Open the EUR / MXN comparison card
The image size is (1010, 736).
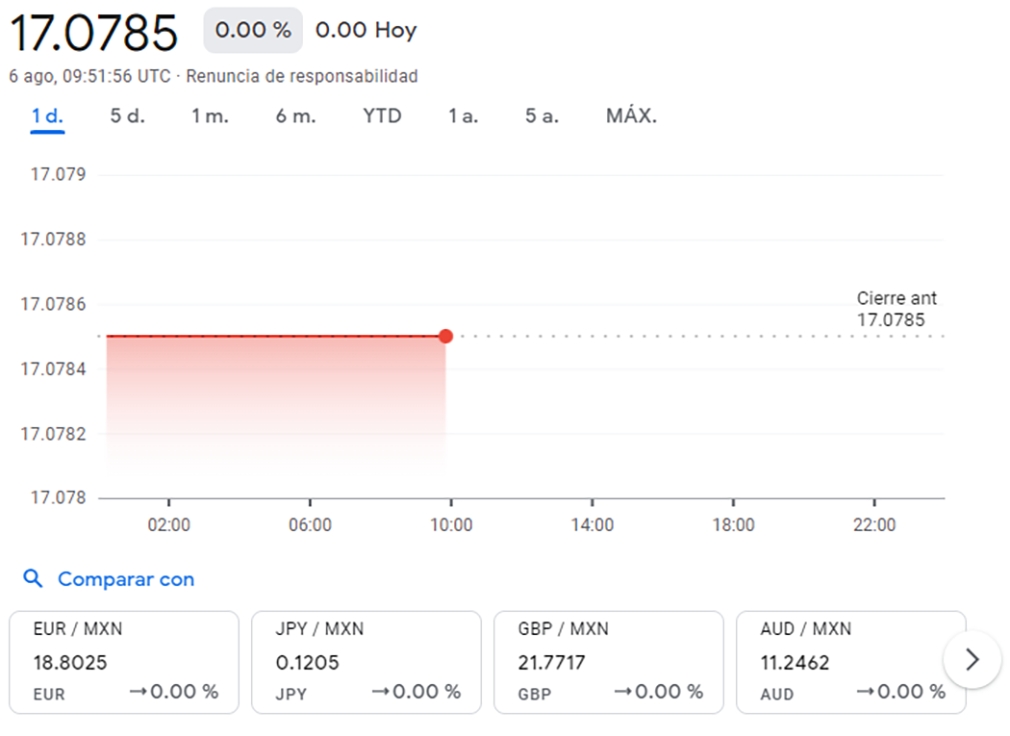click(x=124, y=662)
